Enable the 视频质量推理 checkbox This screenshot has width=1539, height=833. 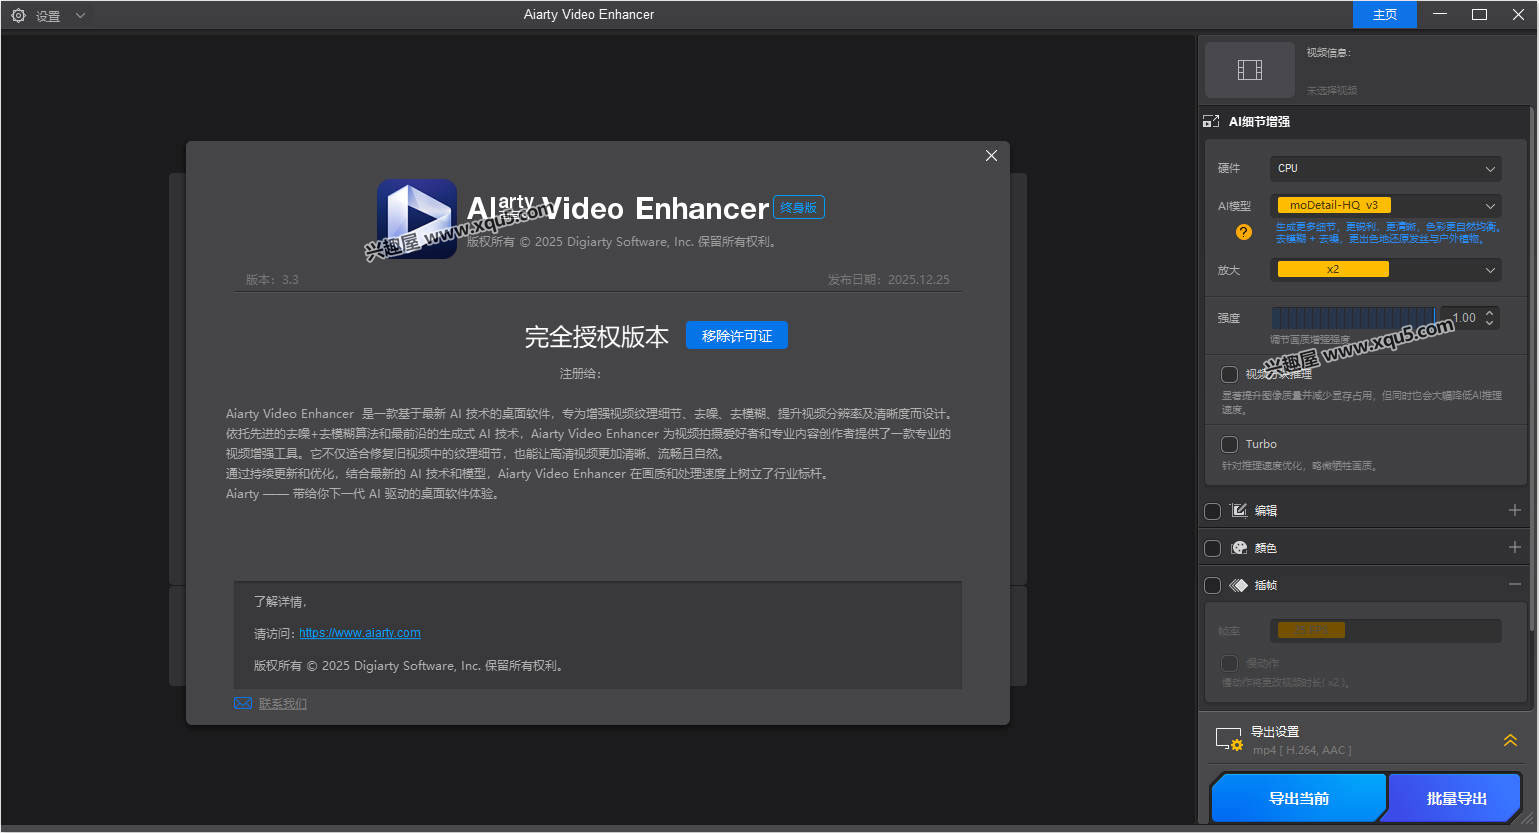coord(1229,374)
